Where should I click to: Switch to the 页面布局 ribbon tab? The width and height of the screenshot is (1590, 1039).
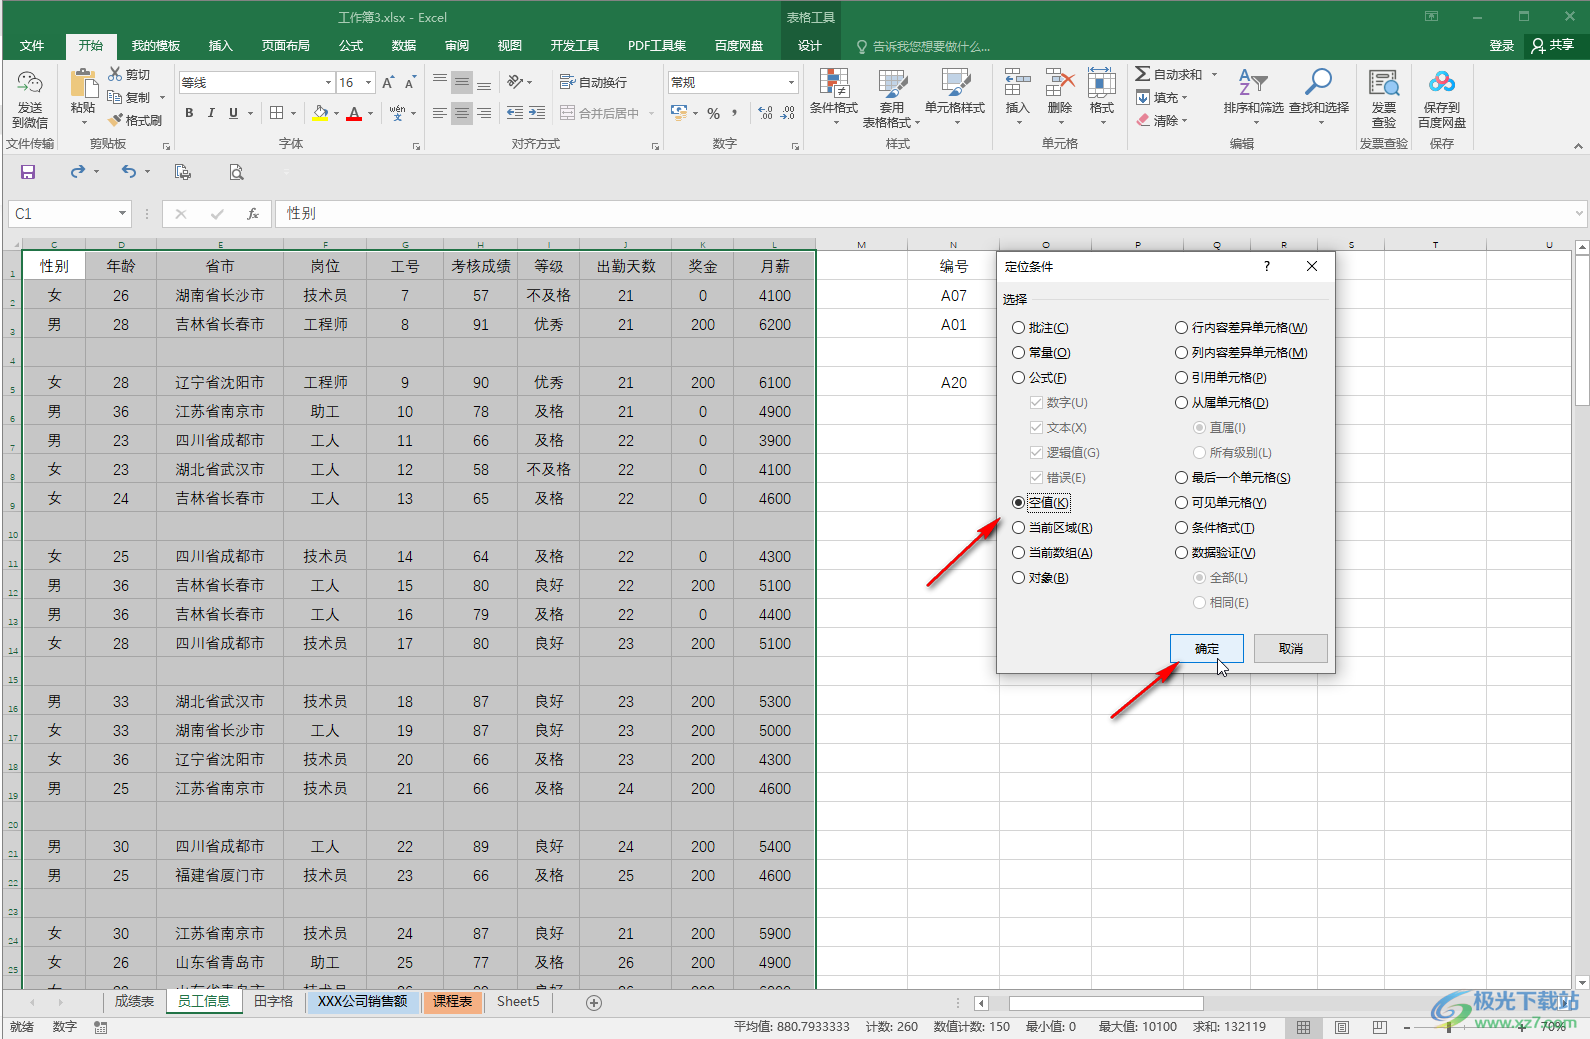[x=286, y=46]
